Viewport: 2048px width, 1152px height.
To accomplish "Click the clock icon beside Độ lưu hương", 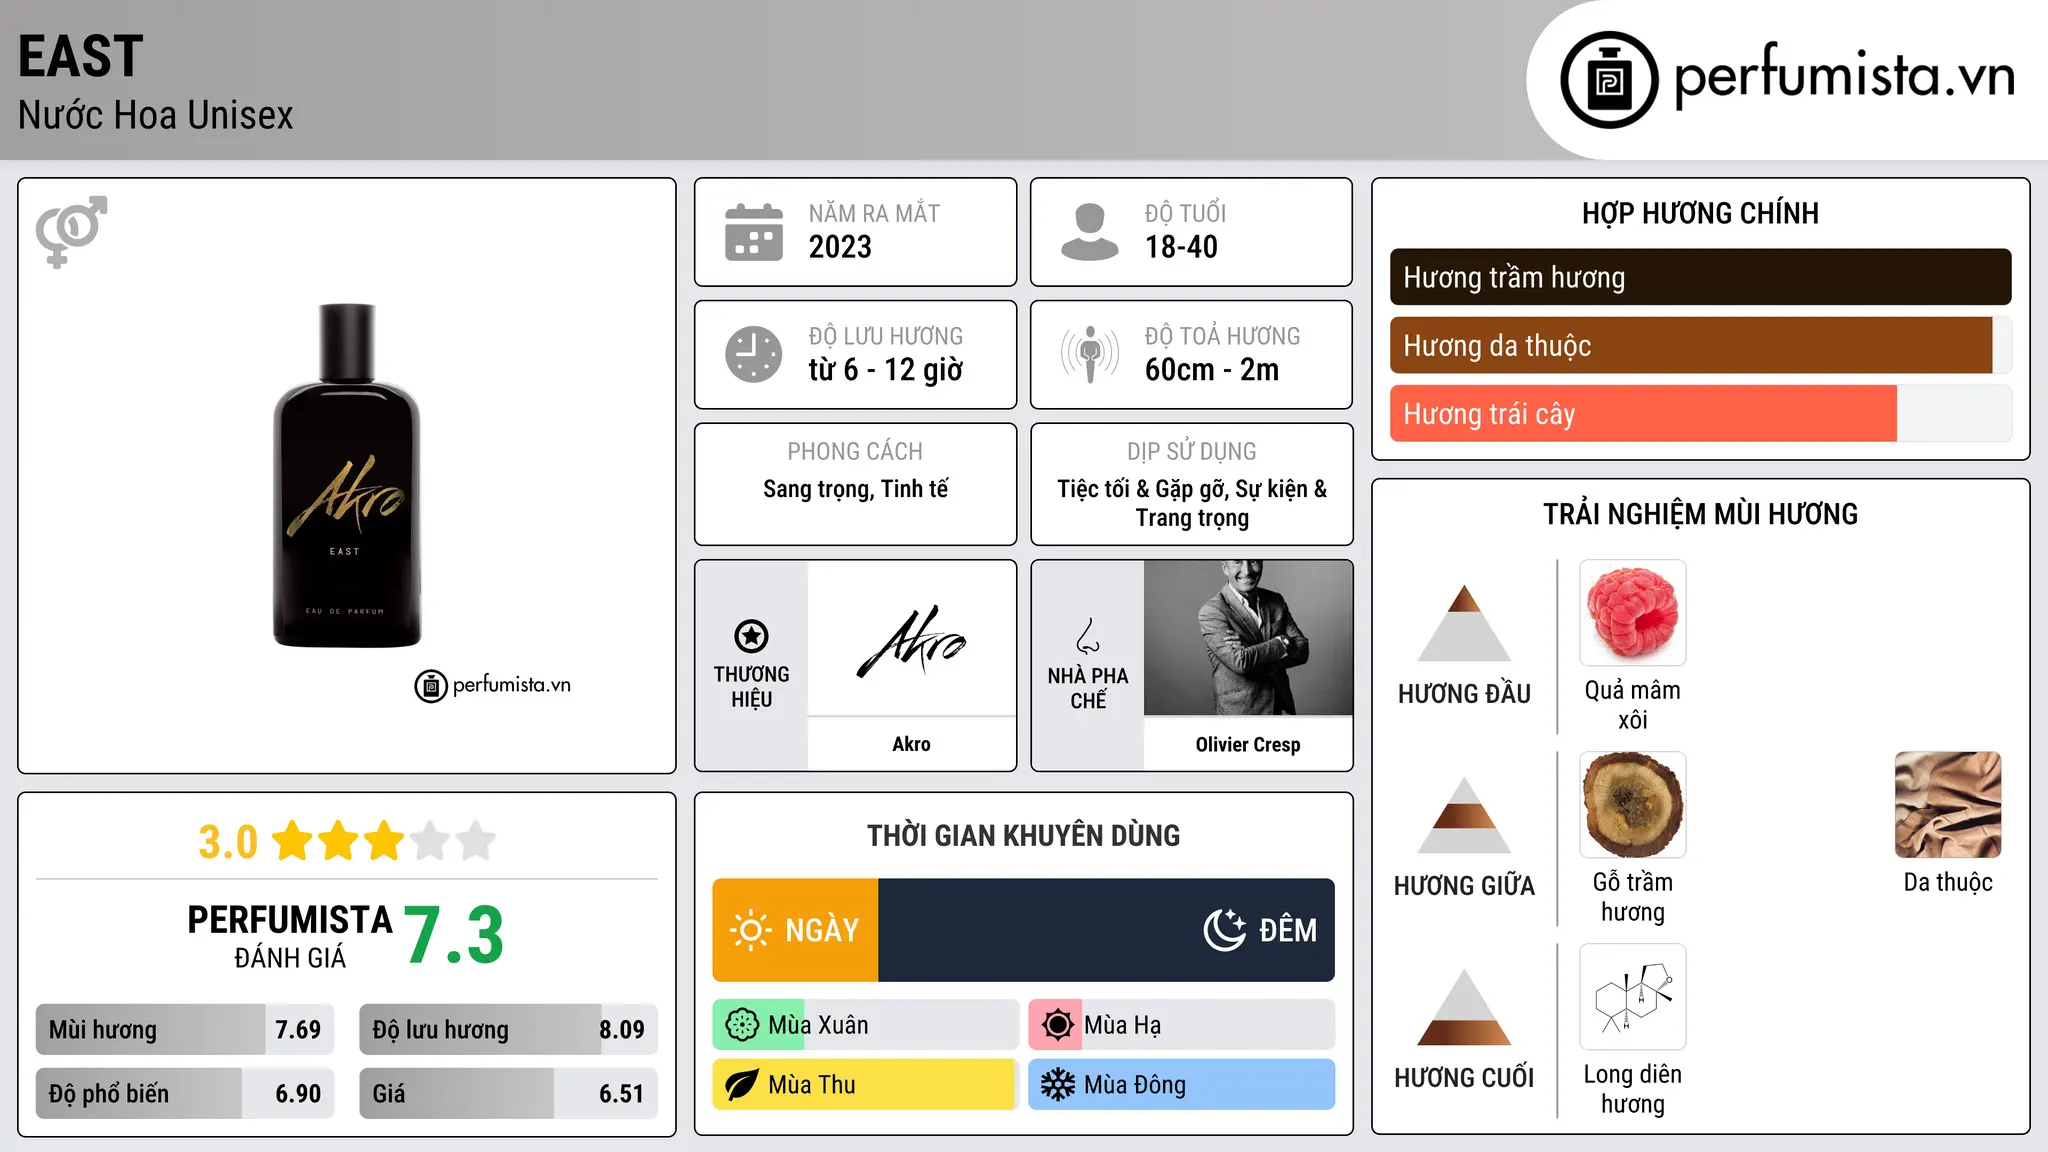I will 753,354.
